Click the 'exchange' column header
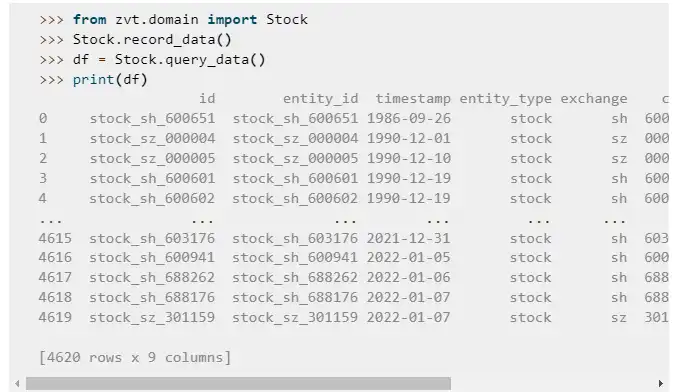The image size is (697, 392). (x=593, y=99)
